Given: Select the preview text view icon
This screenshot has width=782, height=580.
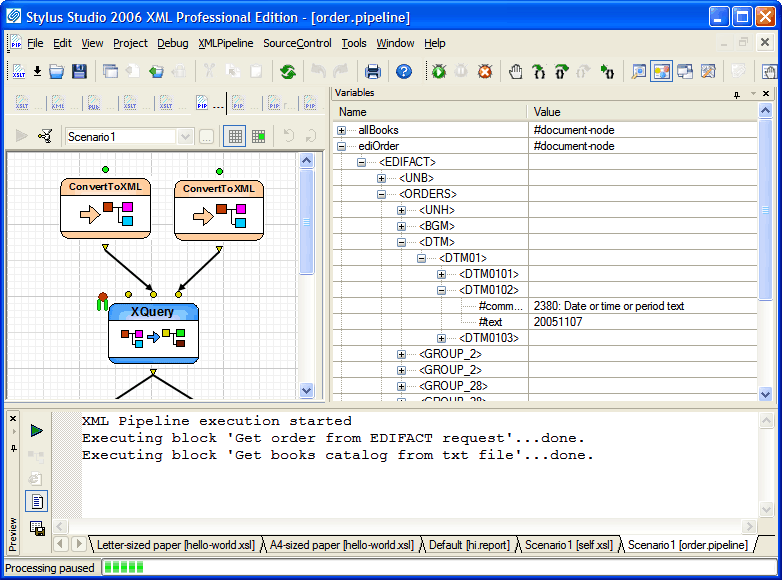Looking at the screenshot, I should [x=37, y=501].
